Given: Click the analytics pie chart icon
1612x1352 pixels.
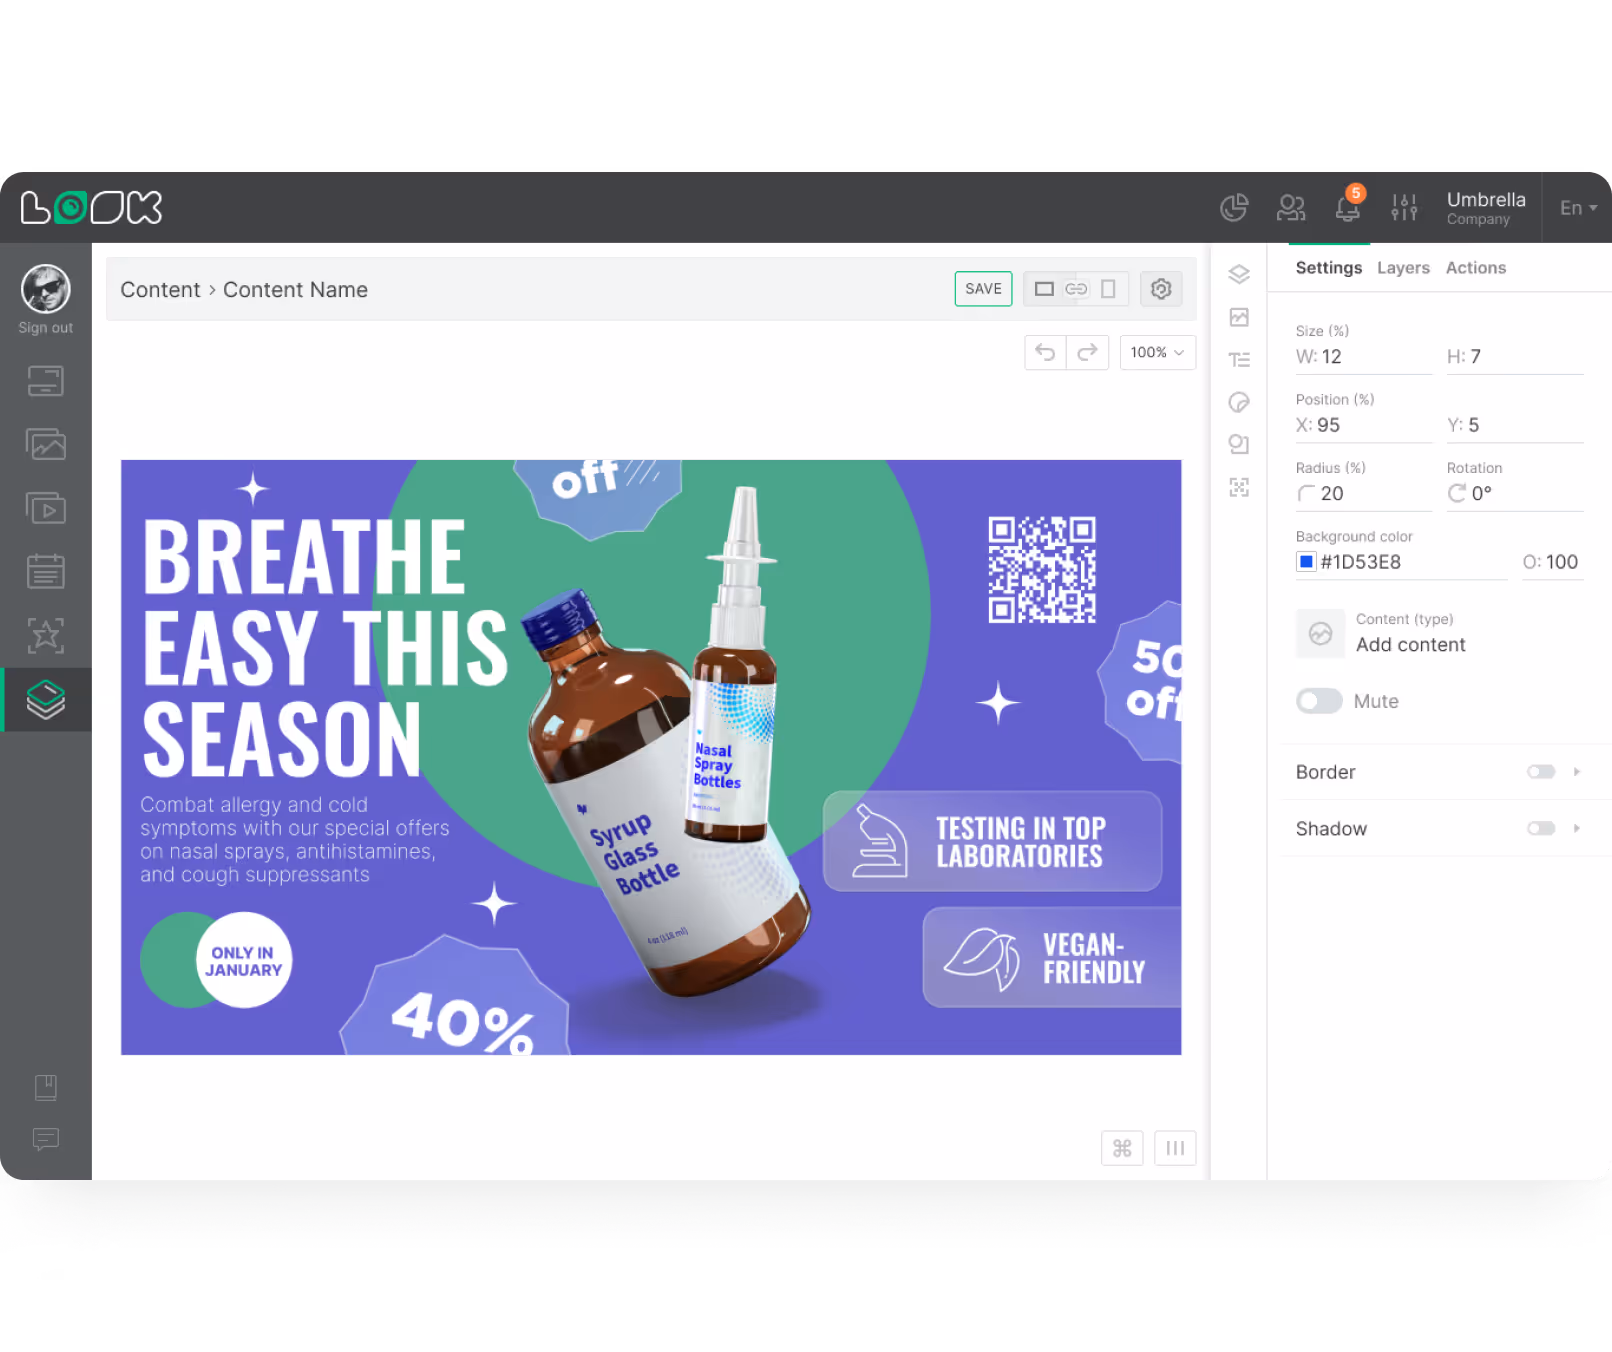Looking at the screenshot, I should (1234, 207).
